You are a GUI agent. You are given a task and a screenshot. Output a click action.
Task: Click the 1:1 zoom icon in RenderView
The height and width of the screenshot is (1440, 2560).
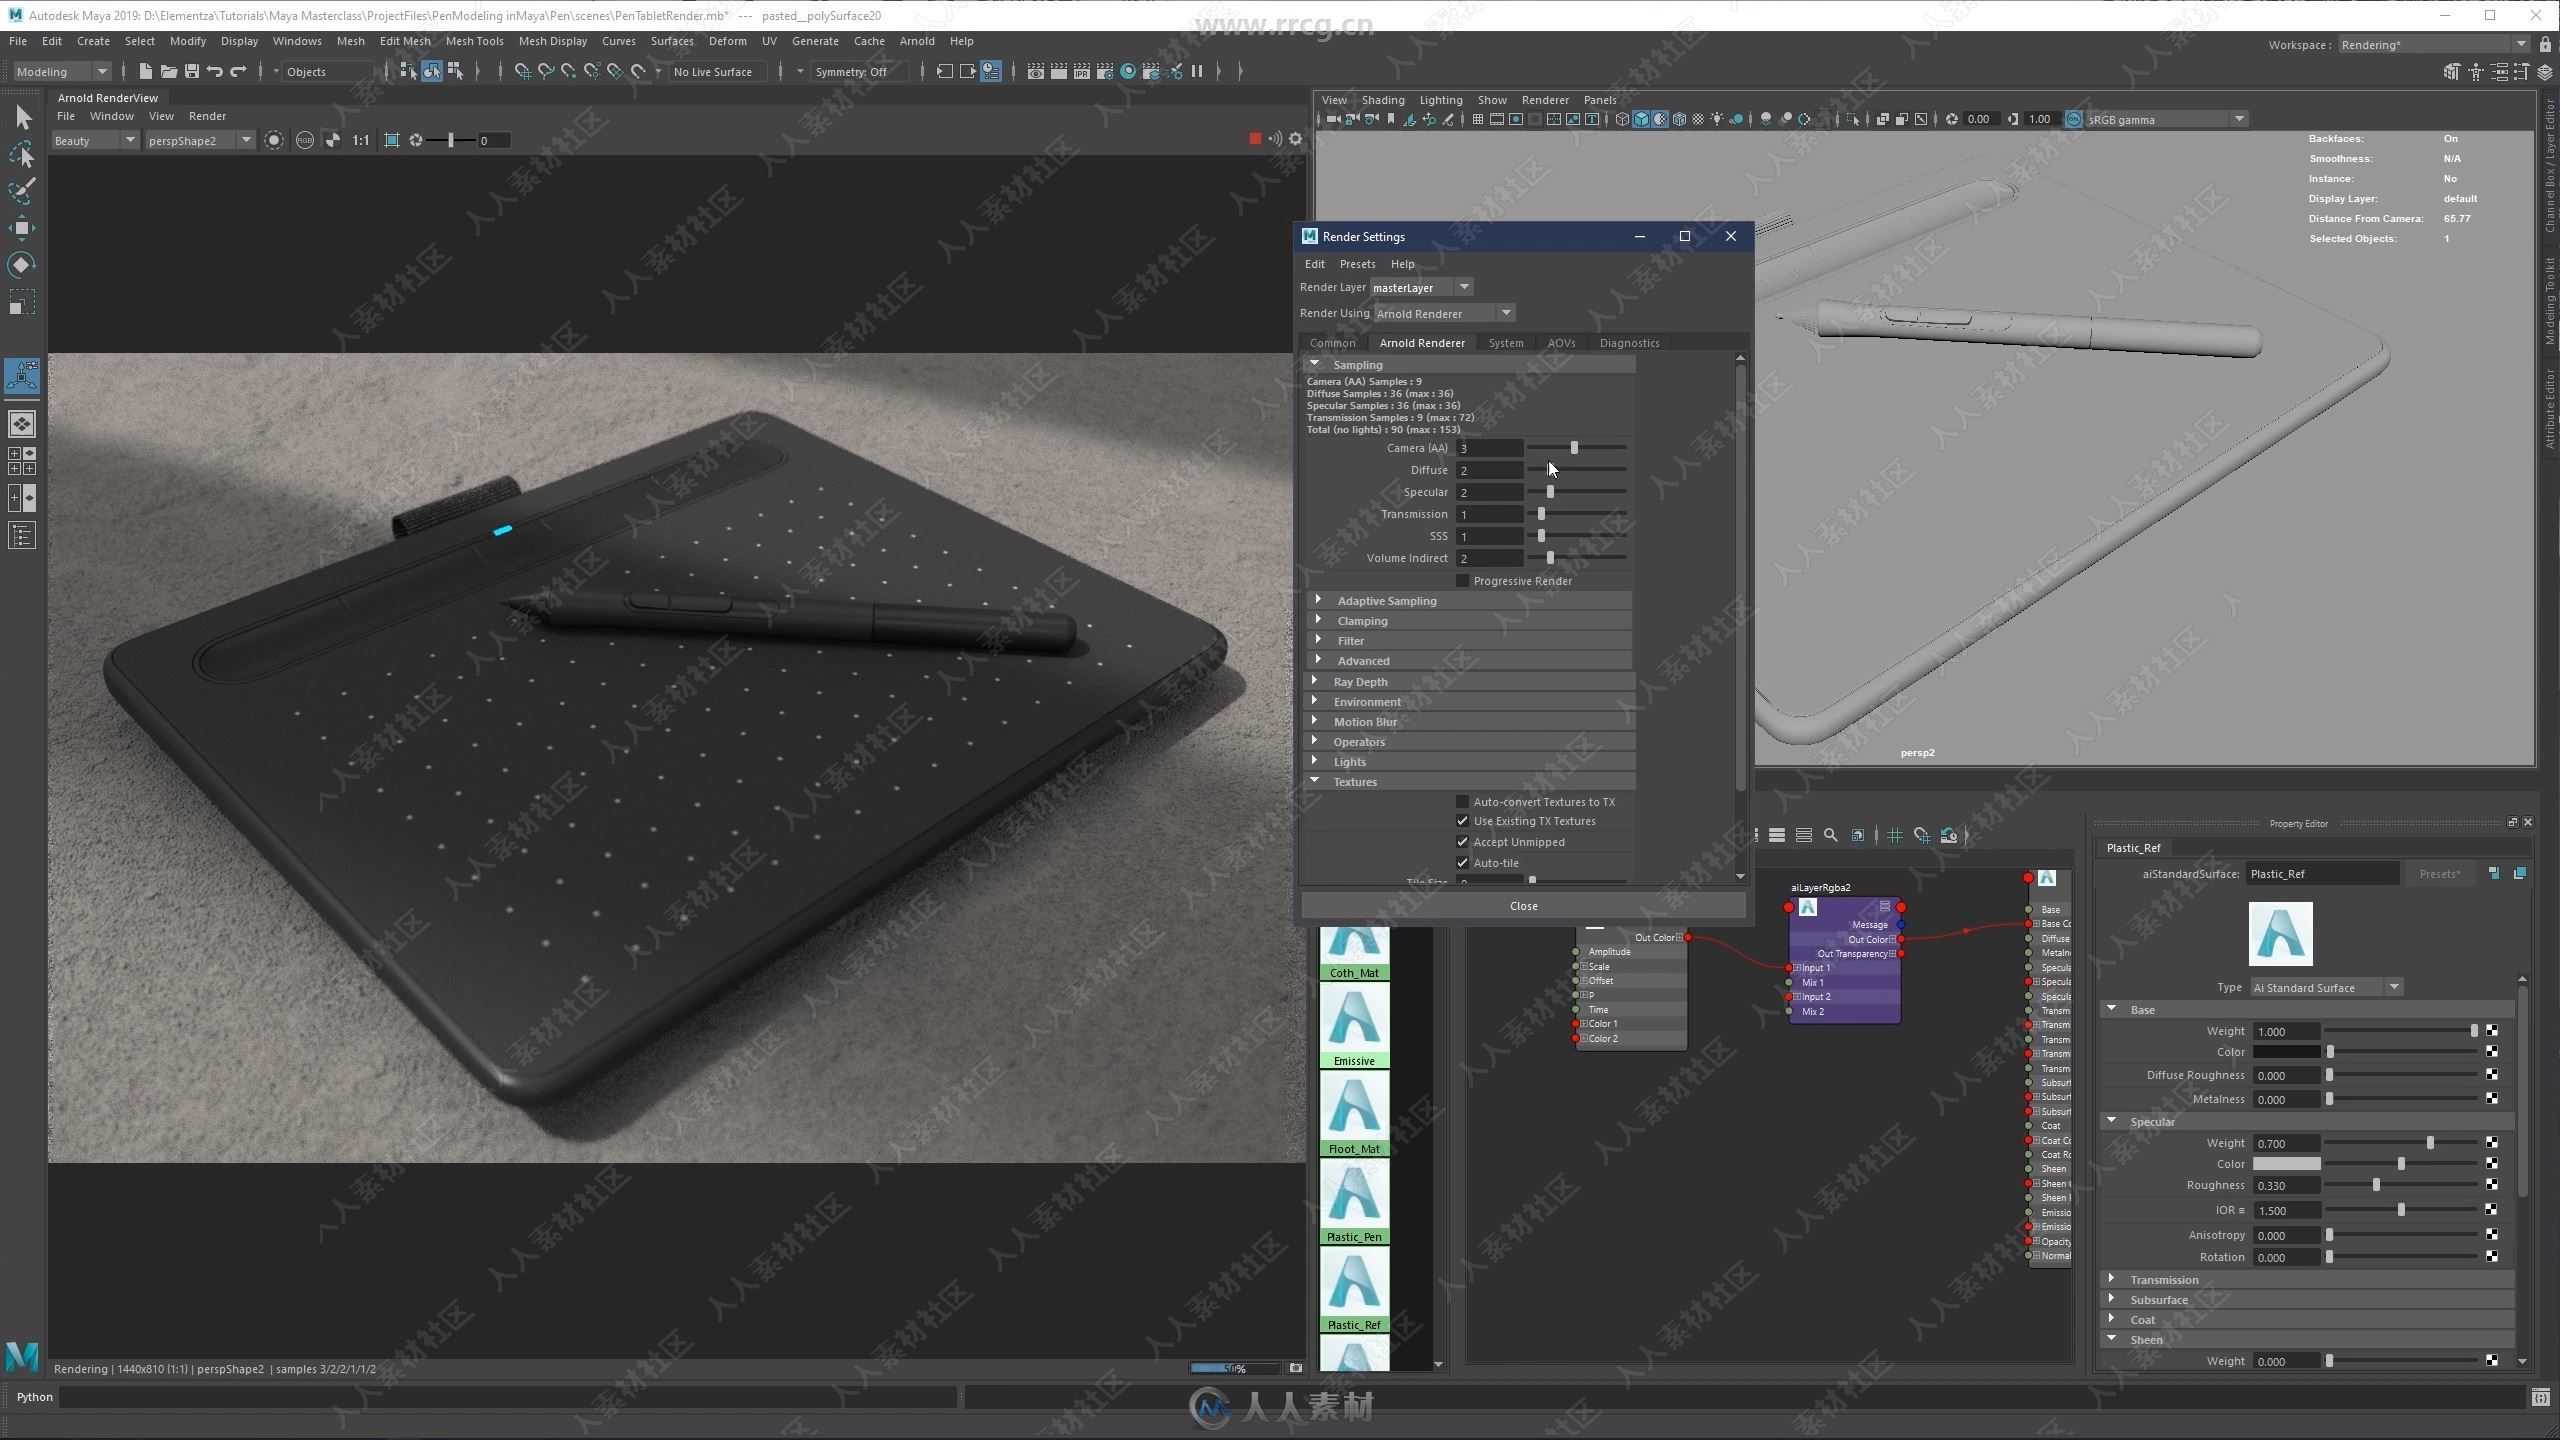coord(361,140)
